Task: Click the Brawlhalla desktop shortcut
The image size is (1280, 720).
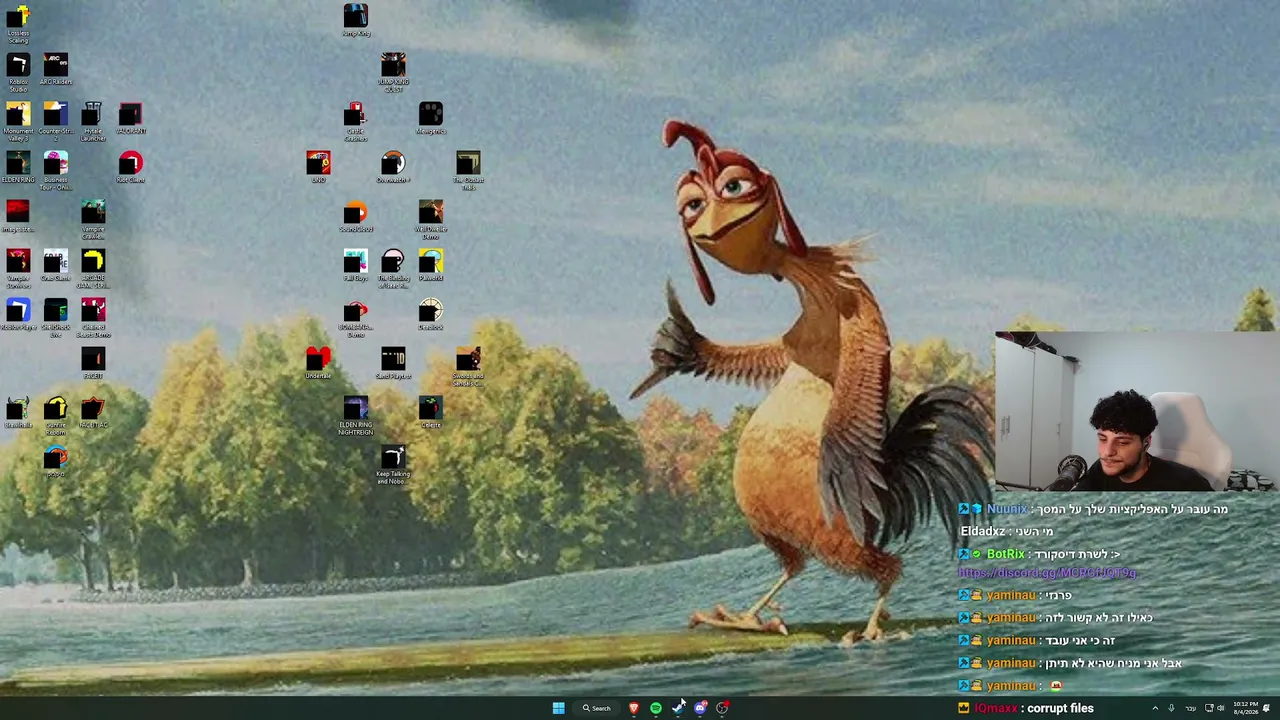Action: pos(18,413)
